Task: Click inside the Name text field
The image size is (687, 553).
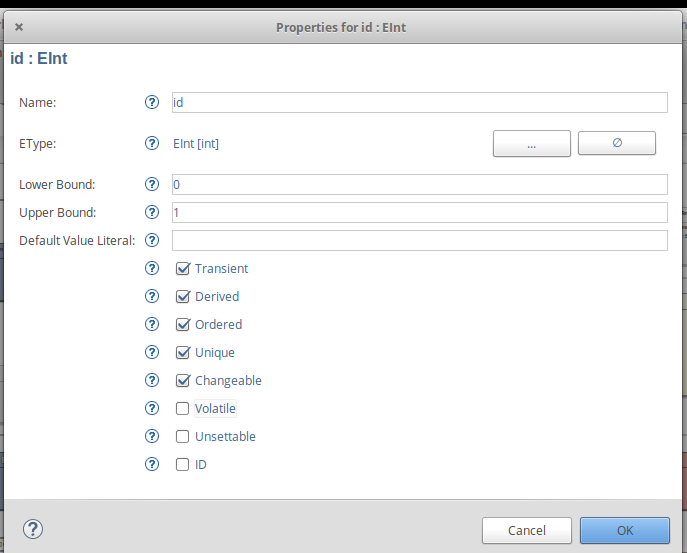Action: click(x=420, y=103)
